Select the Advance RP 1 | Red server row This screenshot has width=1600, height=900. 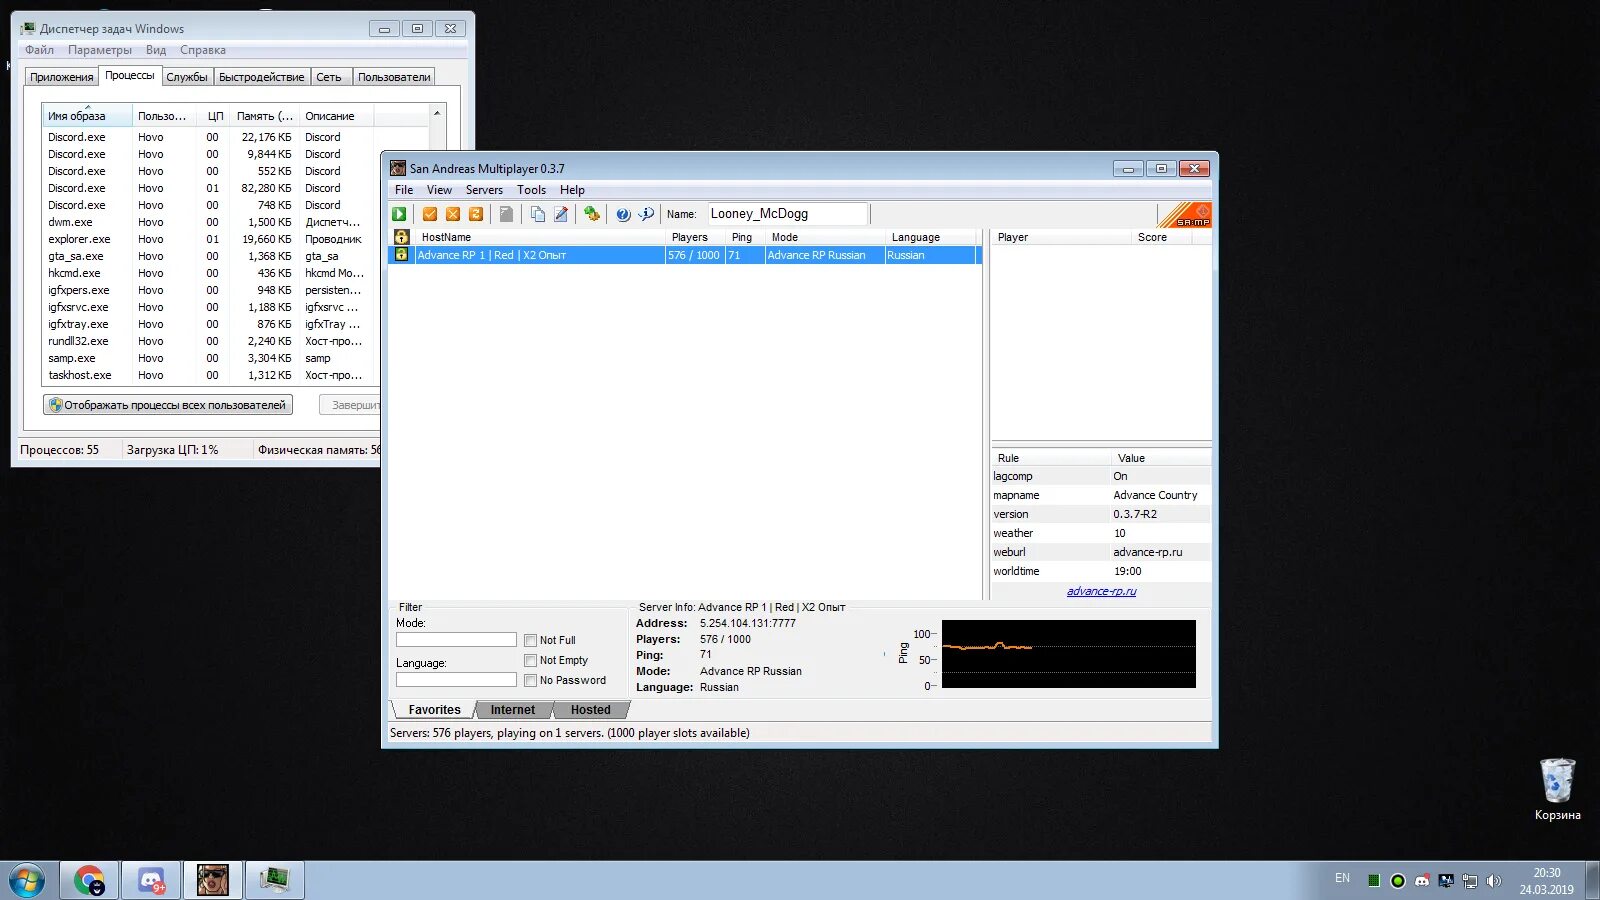point(685,255)
